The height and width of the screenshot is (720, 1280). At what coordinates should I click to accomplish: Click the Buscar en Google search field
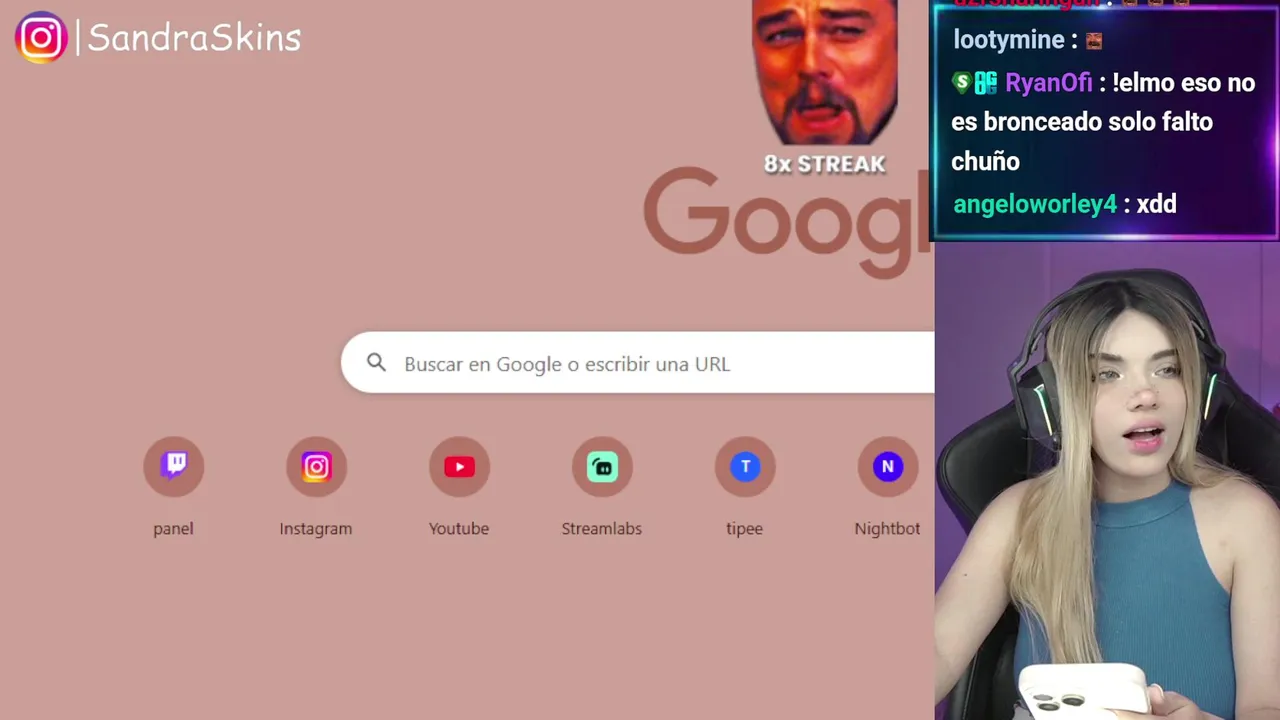pyautogui.click(x=638, y=363)
